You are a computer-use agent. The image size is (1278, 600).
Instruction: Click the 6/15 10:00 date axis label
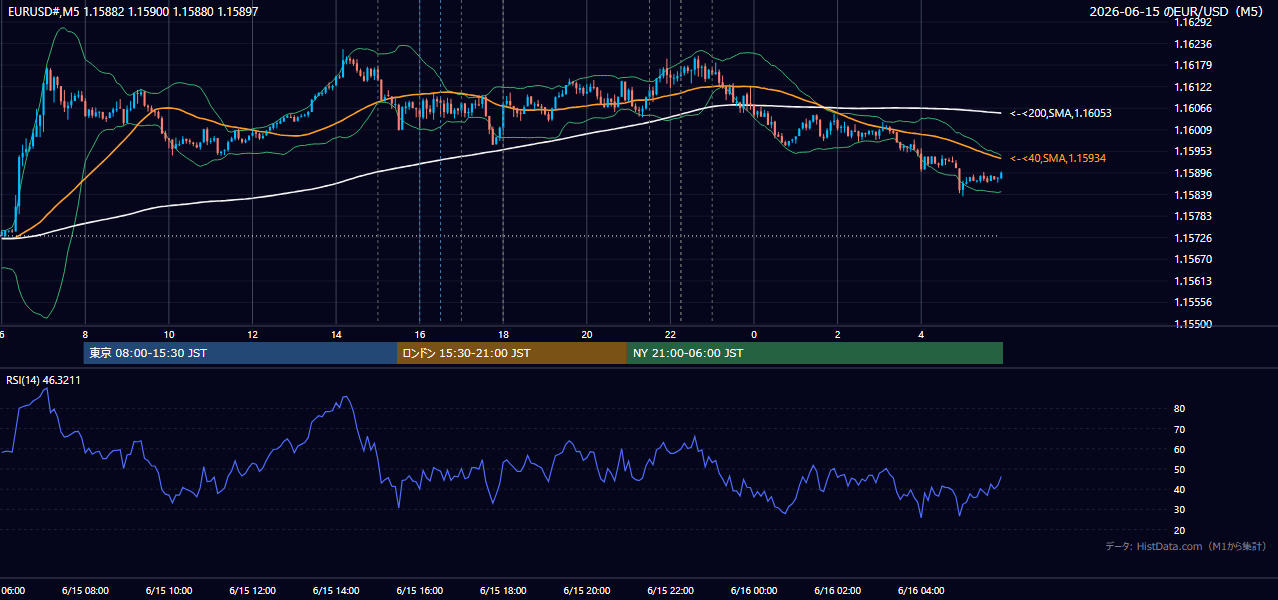pos(168,591)
